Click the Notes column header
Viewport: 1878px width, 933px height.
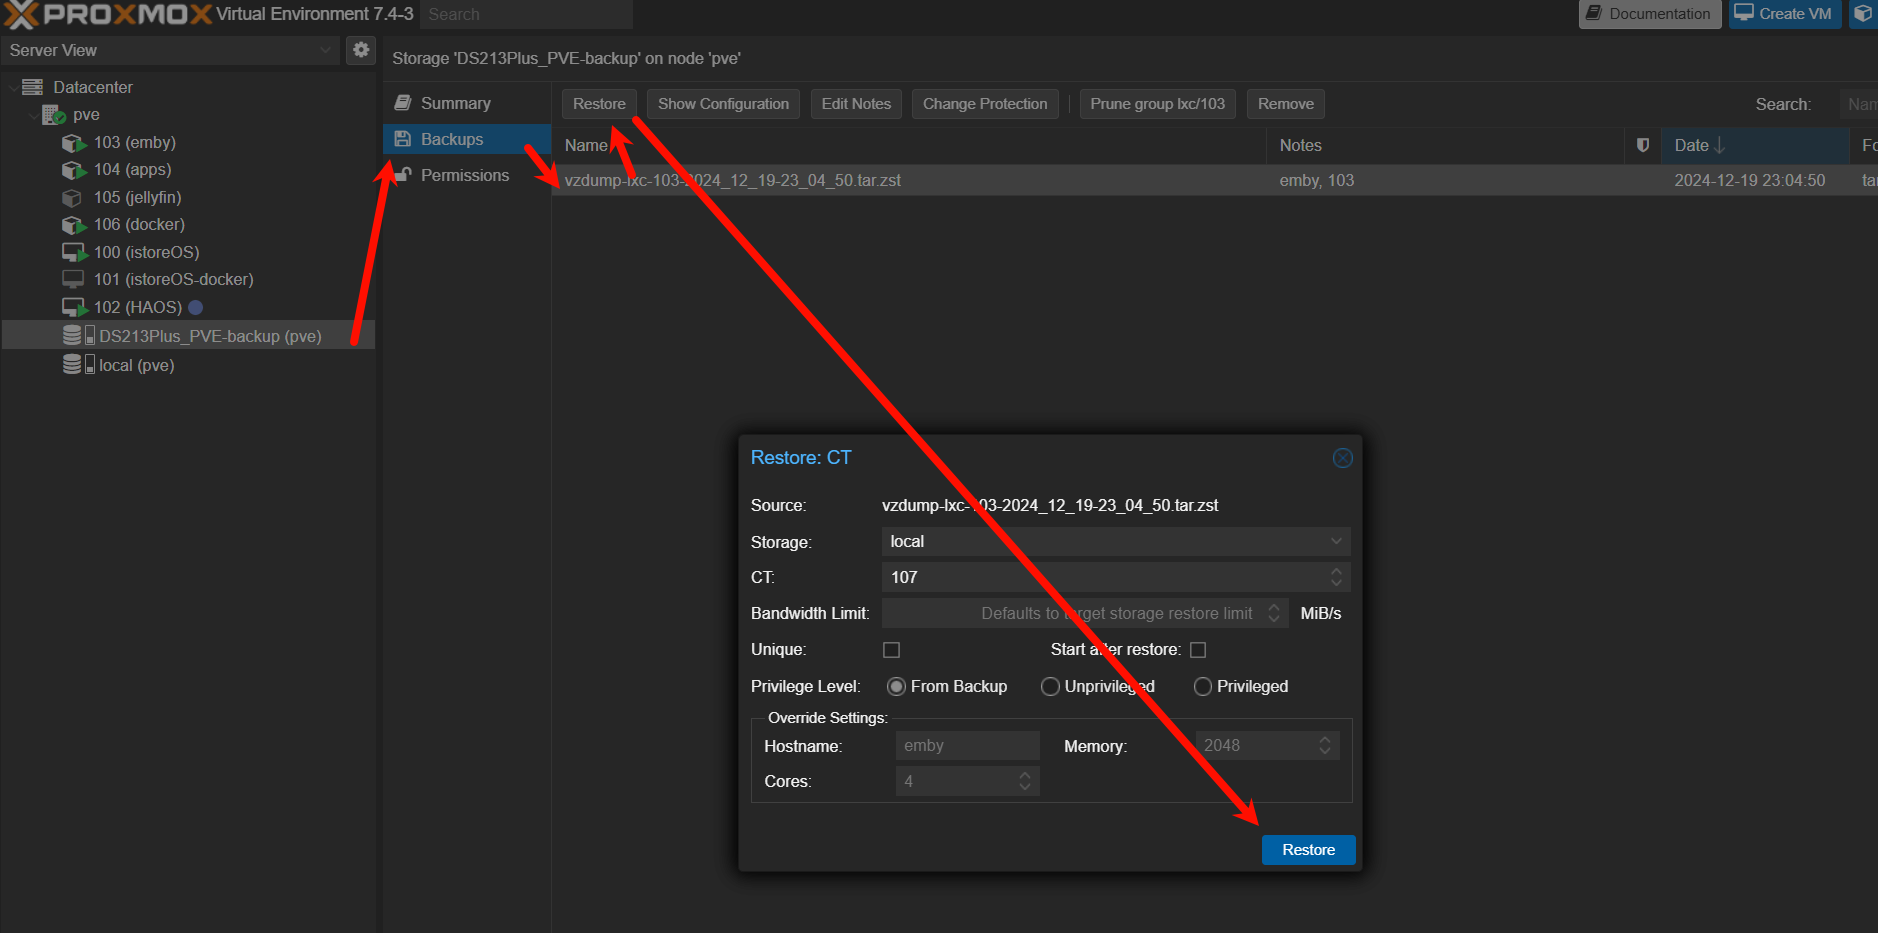pos(1446,145)
